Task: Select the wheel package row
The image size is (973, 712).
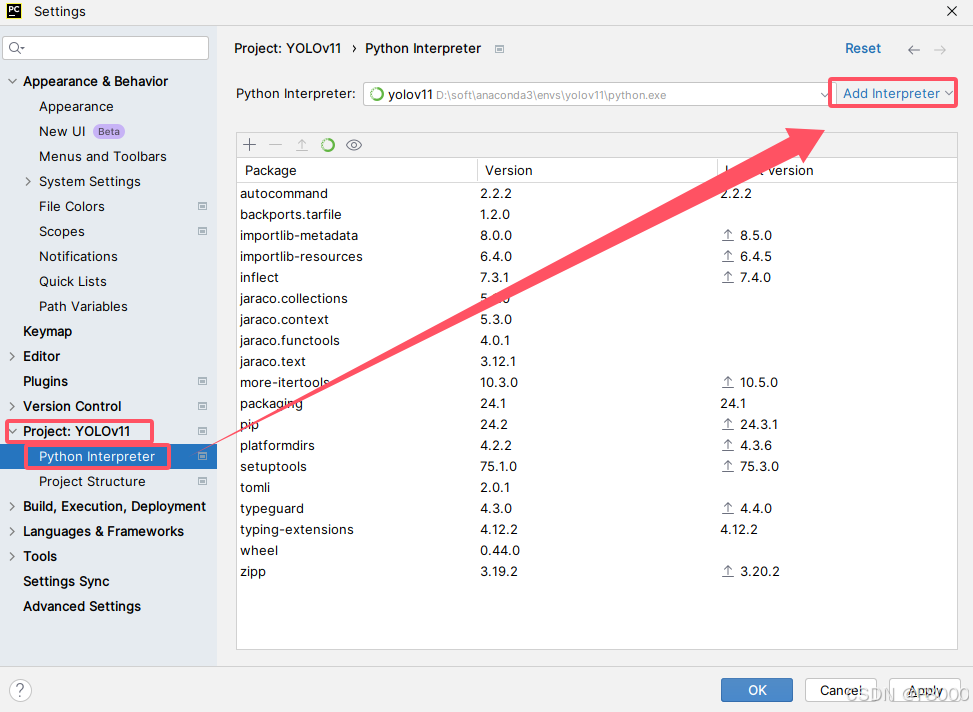Action: pyautogui.click(x=596, y=550)
